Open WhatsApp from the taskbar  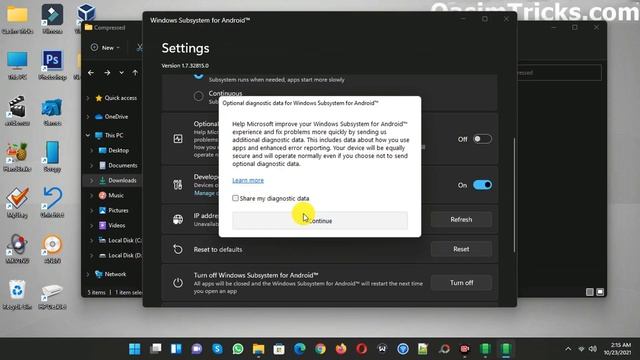(238, 349)
